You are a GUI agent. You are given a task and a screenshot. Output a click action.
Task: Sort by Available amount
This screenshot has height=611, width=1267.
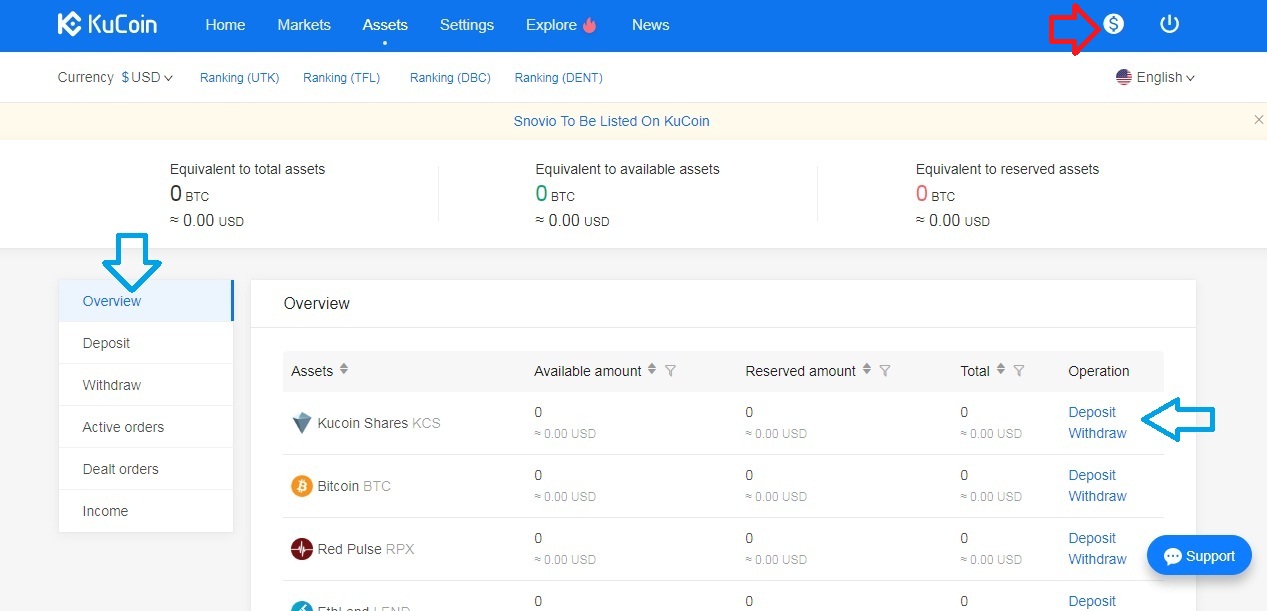tap(652, 370)
